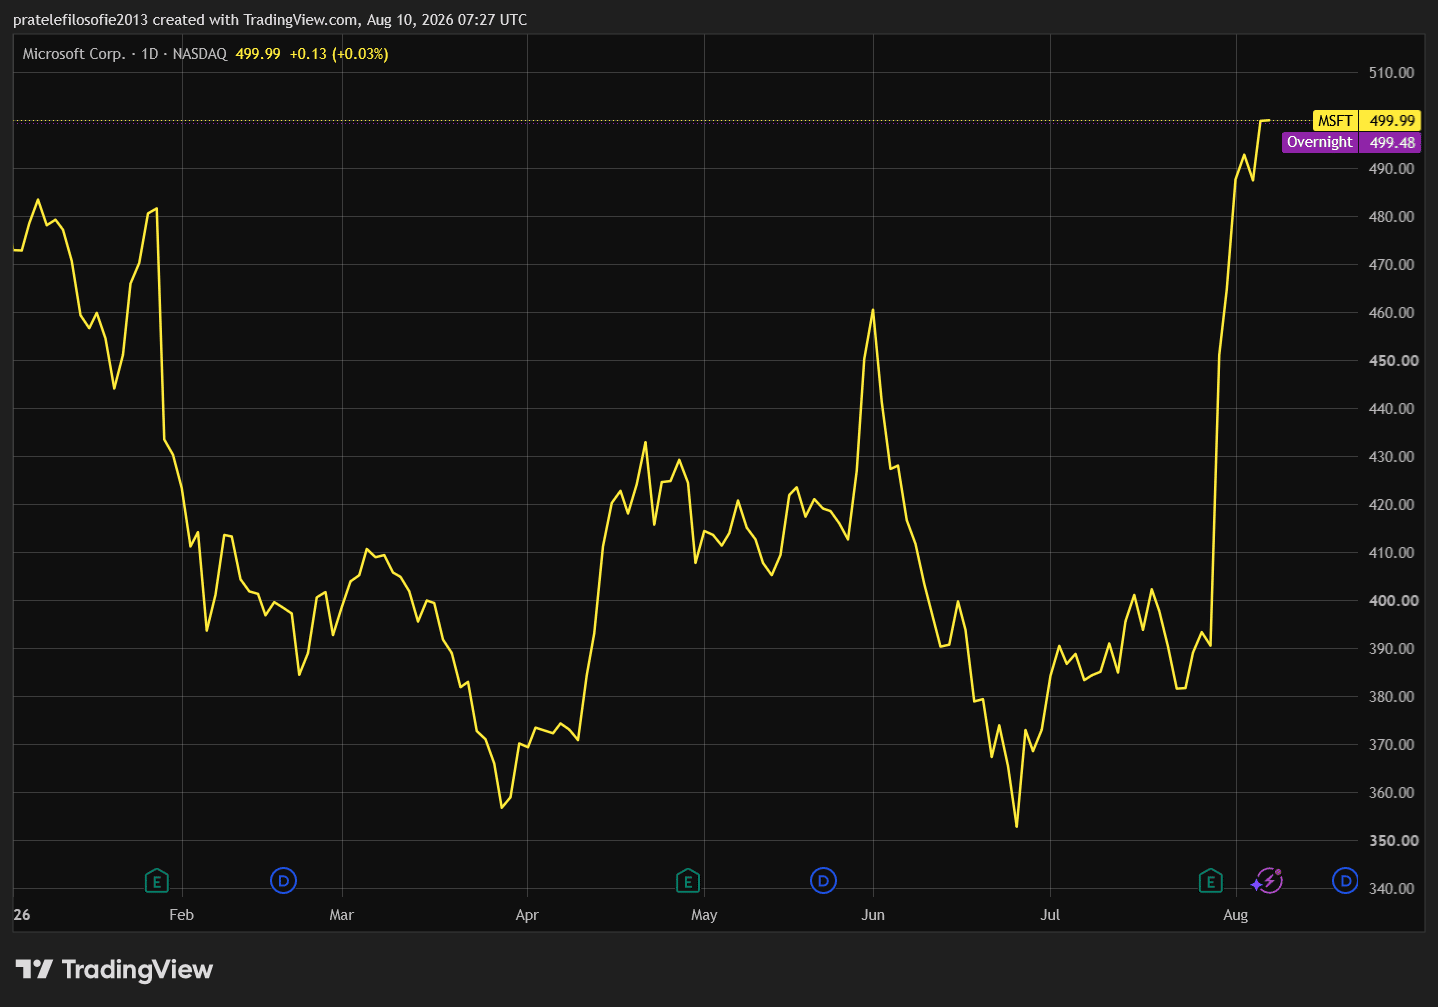Click the Feb label on the time axis
Screen dimensions: 1438x1007
pyautogui.click(x=181, y=915)
